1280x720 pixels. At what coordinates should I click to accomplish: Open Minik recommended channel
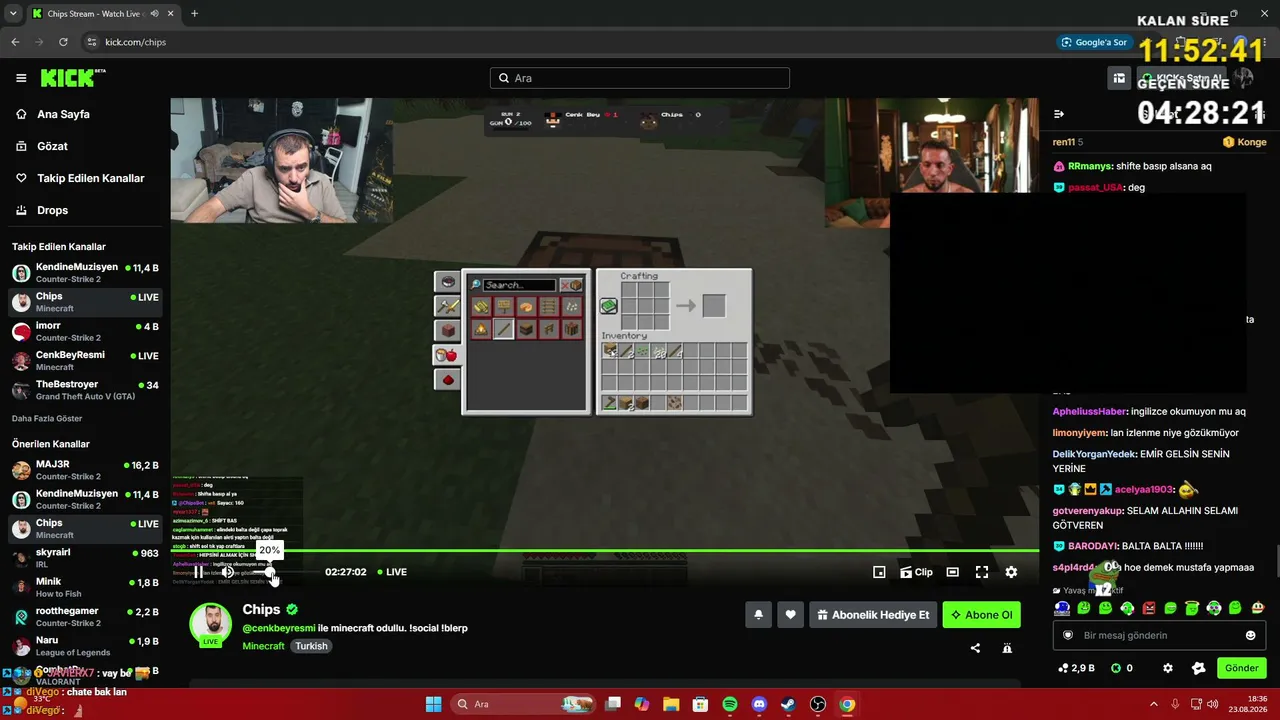(x=85, y=587)
